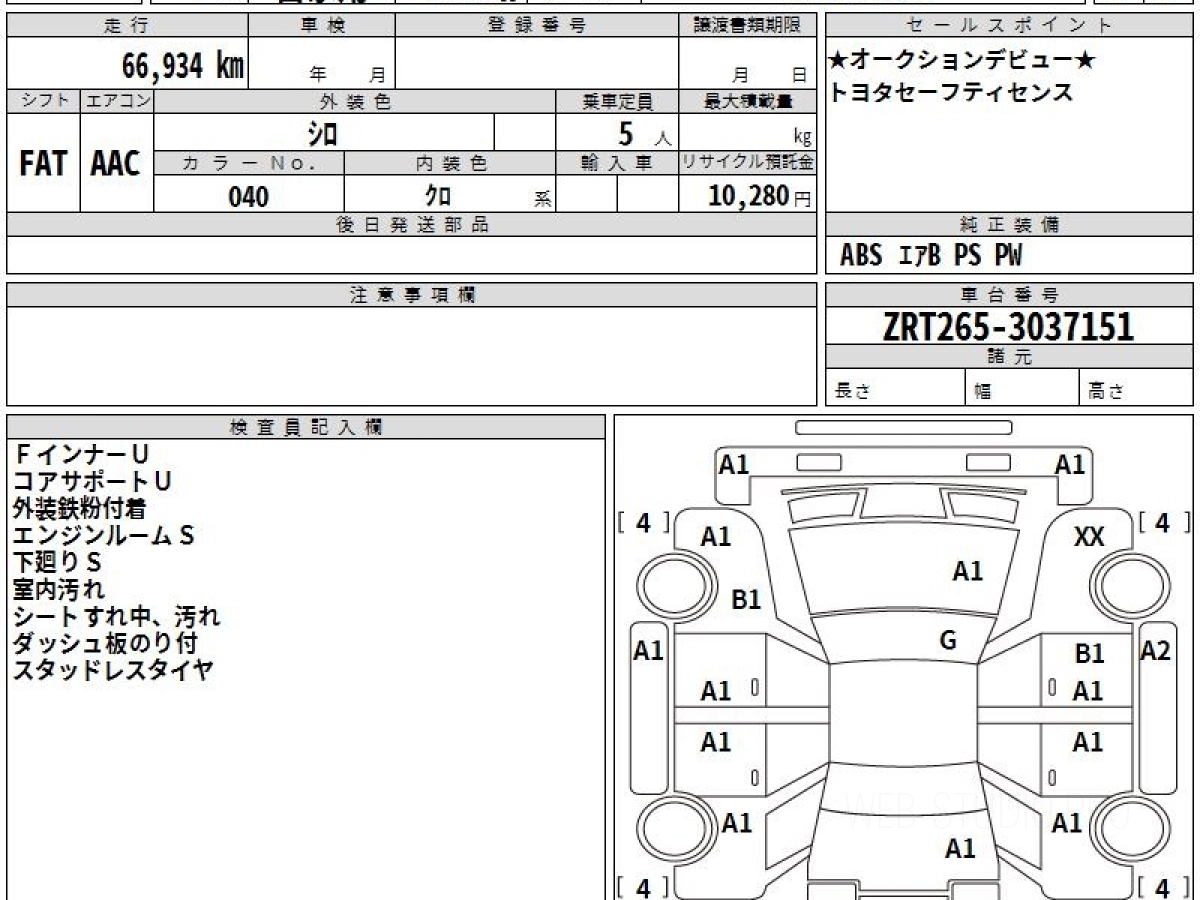Click the 諸元 header

[x=1010, y=357]
